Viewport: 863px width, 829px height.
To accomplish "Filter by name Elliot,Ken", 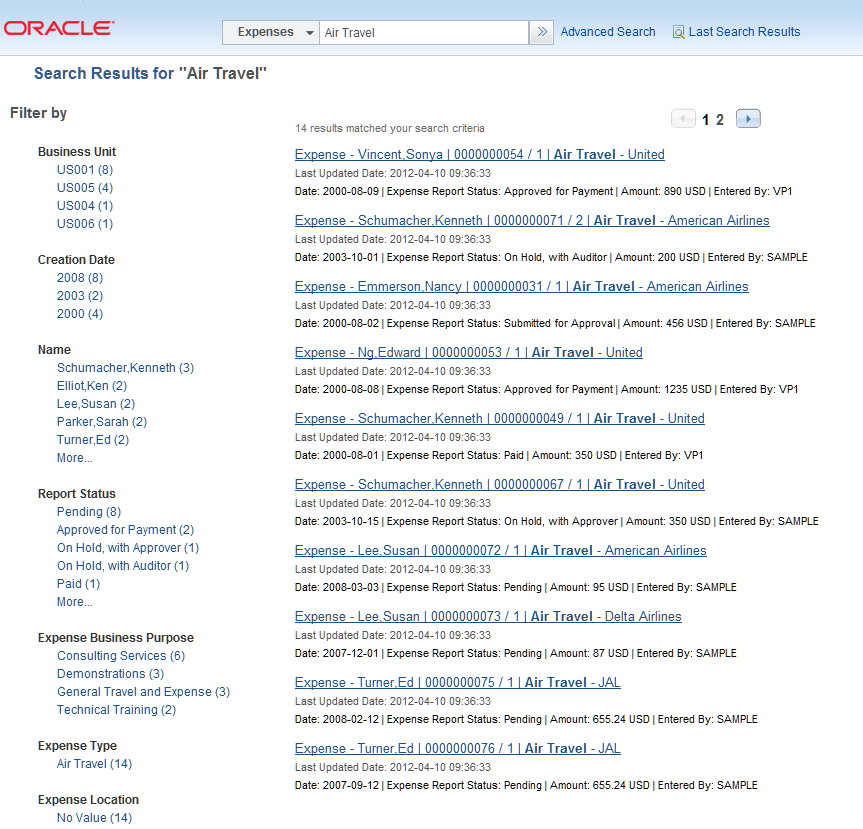I will (x=92, y=386).
